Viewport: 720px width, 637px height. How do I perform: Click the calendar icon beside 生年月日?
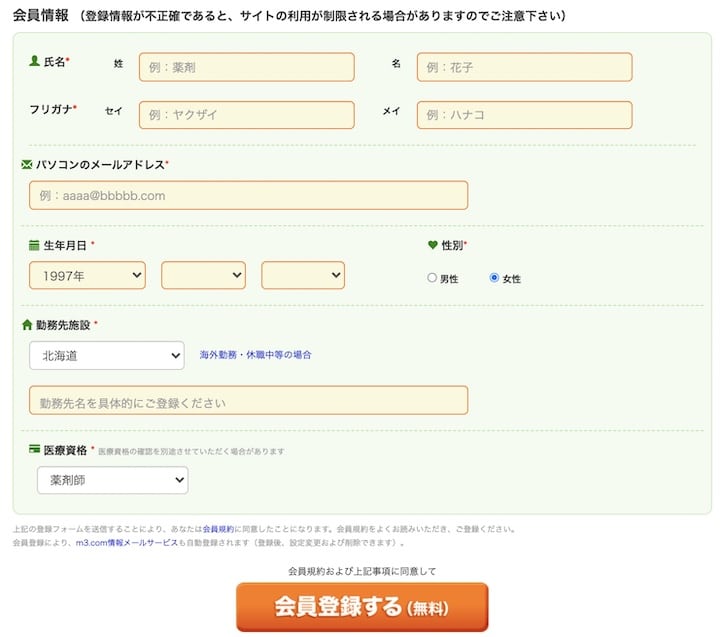pyautogui.click(x=34, y=245)
